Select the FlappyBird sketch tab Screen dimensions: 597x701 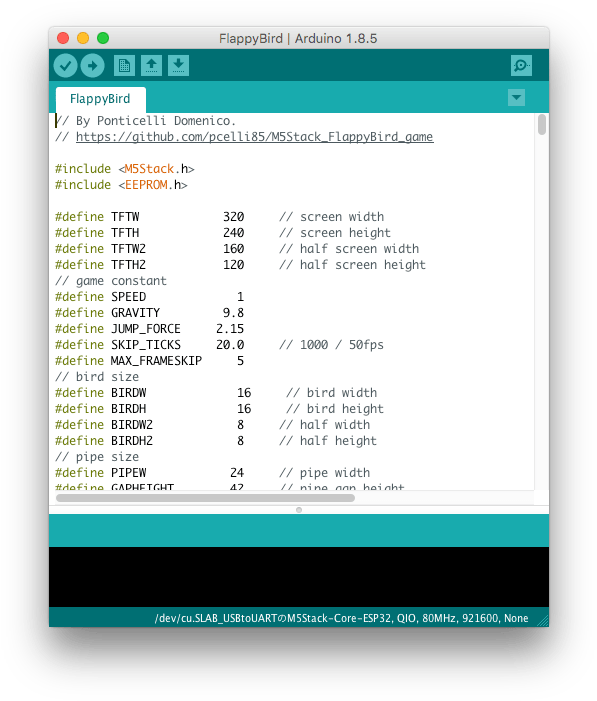tap(101, 99)
